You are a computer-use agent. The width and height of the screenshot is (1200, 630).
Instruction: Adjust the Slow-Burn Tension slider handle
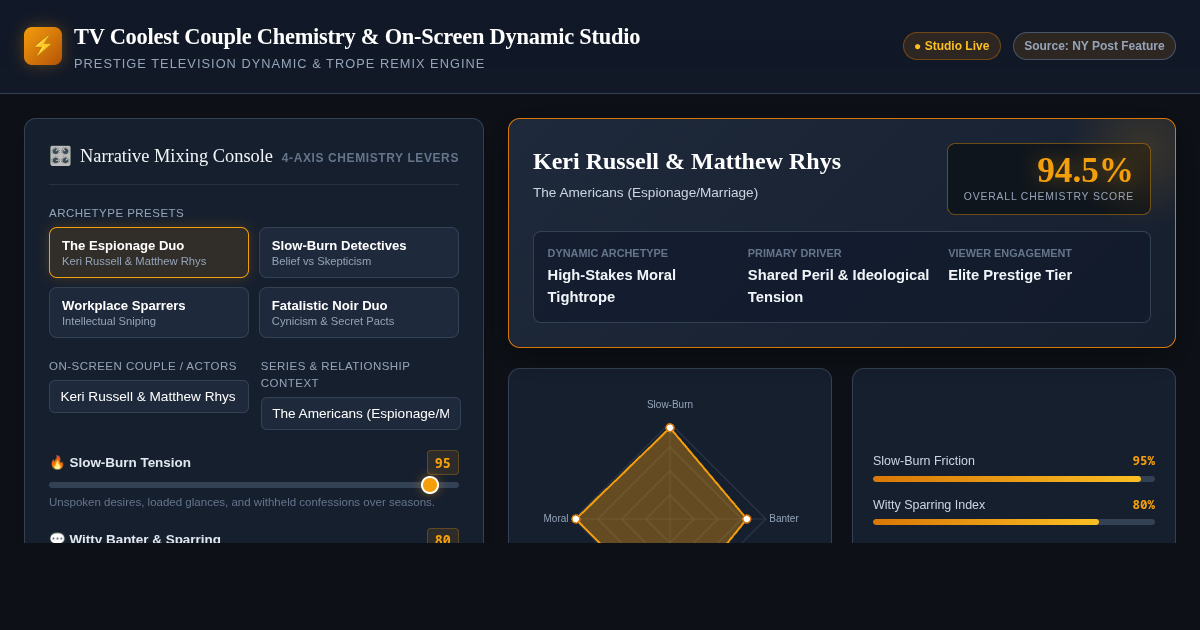430,485
